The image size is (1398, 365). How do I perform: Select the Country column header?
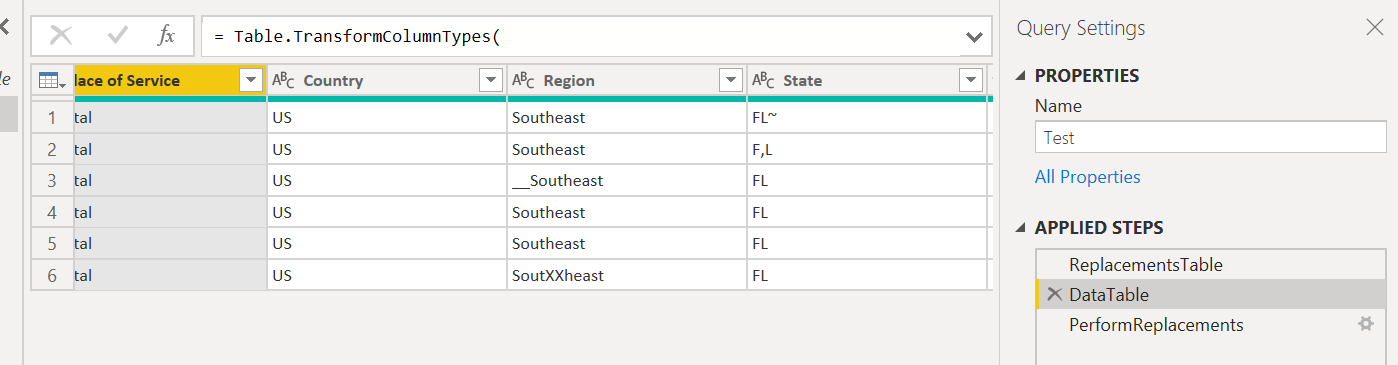point(387,81)
